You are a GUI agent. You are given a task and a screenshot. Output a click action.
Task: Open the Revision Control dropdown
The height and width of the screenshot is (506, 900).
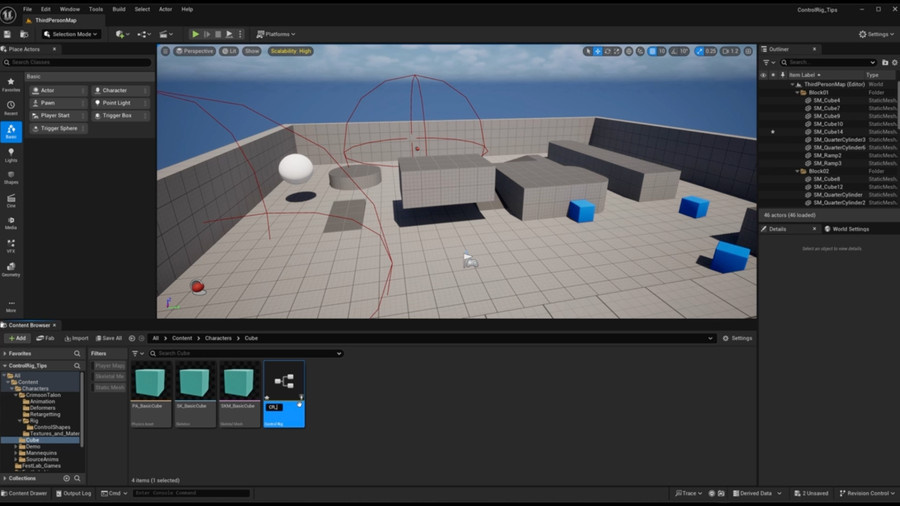[x=867, y=493]
